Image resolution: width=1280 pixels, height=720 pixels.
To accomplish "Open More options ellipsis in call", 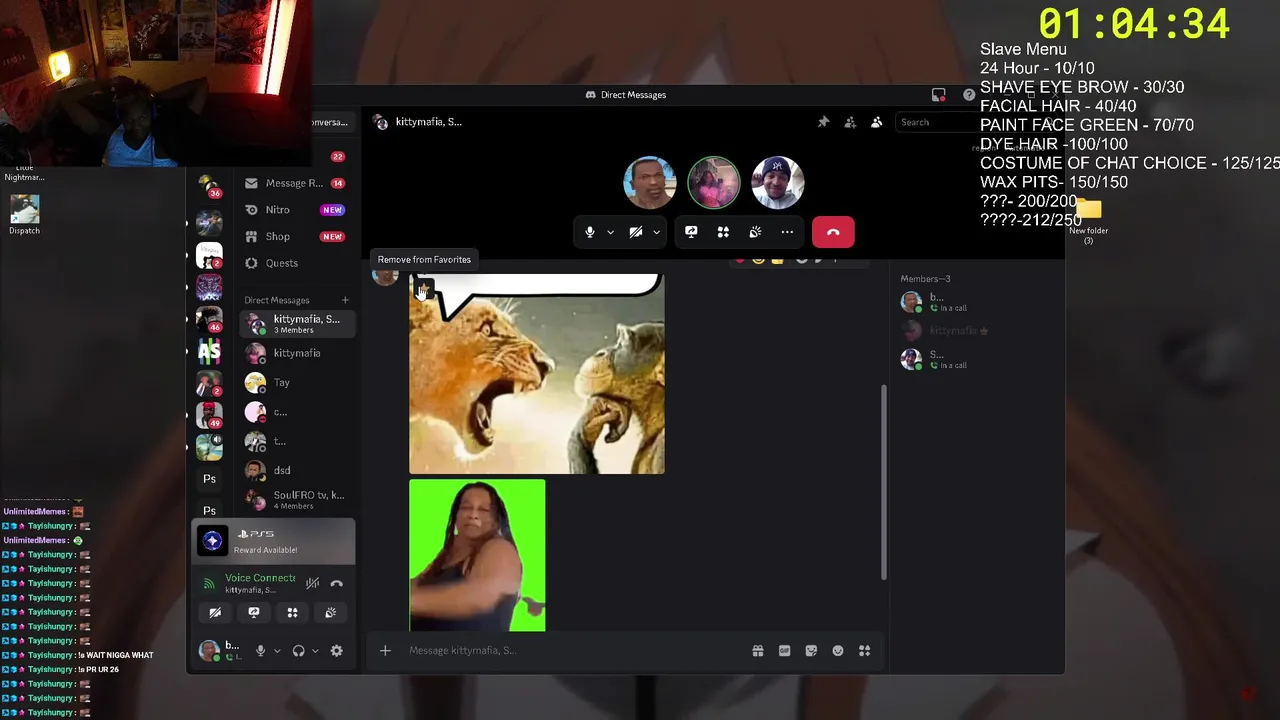I will click(787, 232).
